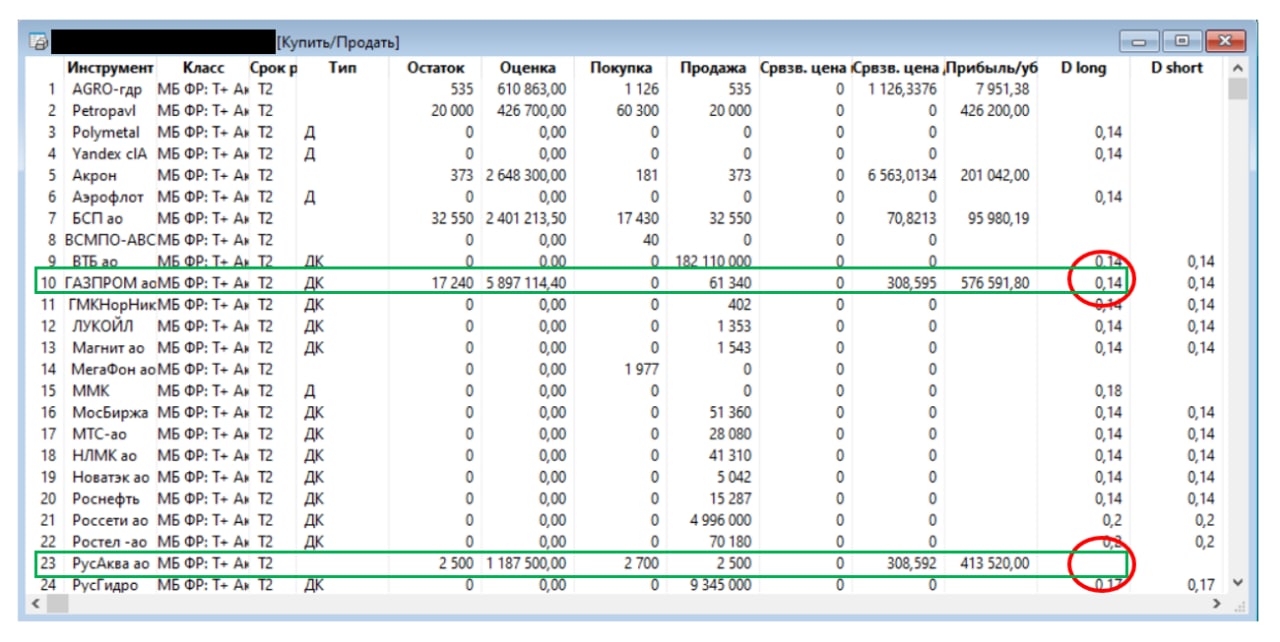Click the vertical scrollbar up arrow
The height and width of the screenshot is (642, 1280).
click(1238, 68)
